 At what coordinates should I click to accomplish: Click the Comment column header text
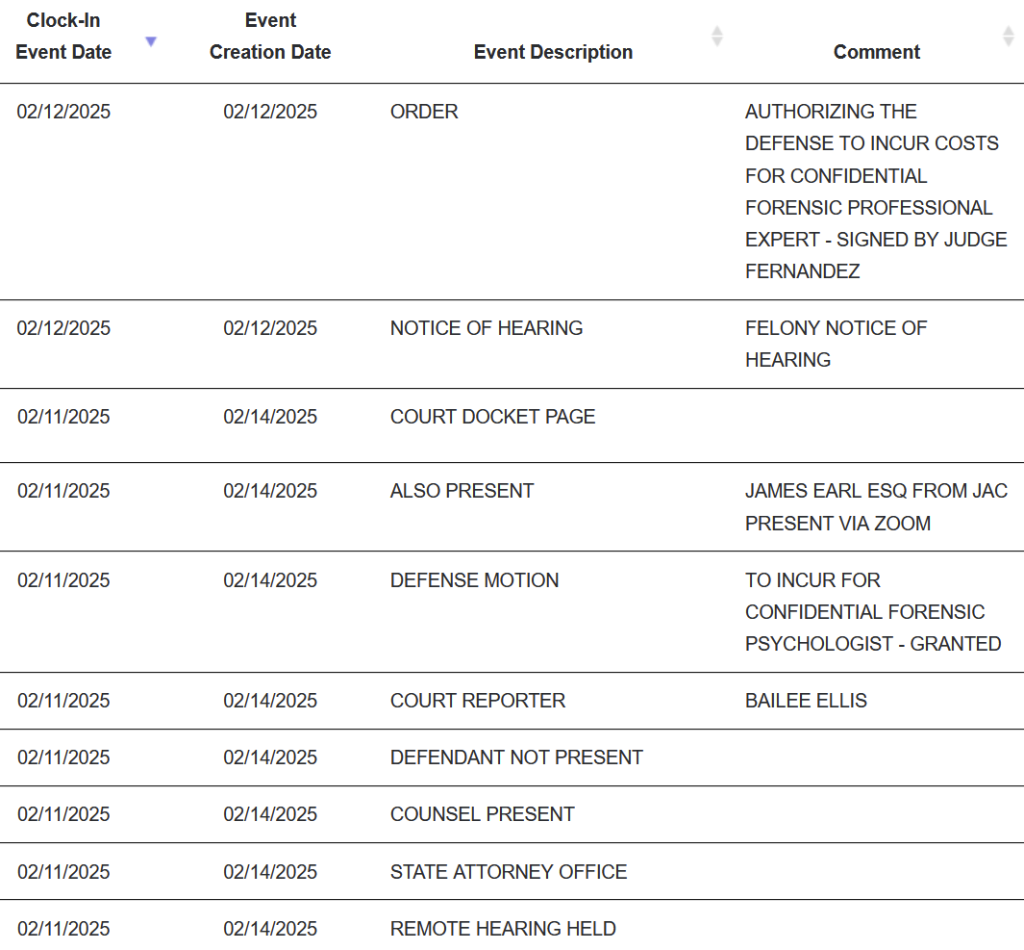(x=876, y=52)
